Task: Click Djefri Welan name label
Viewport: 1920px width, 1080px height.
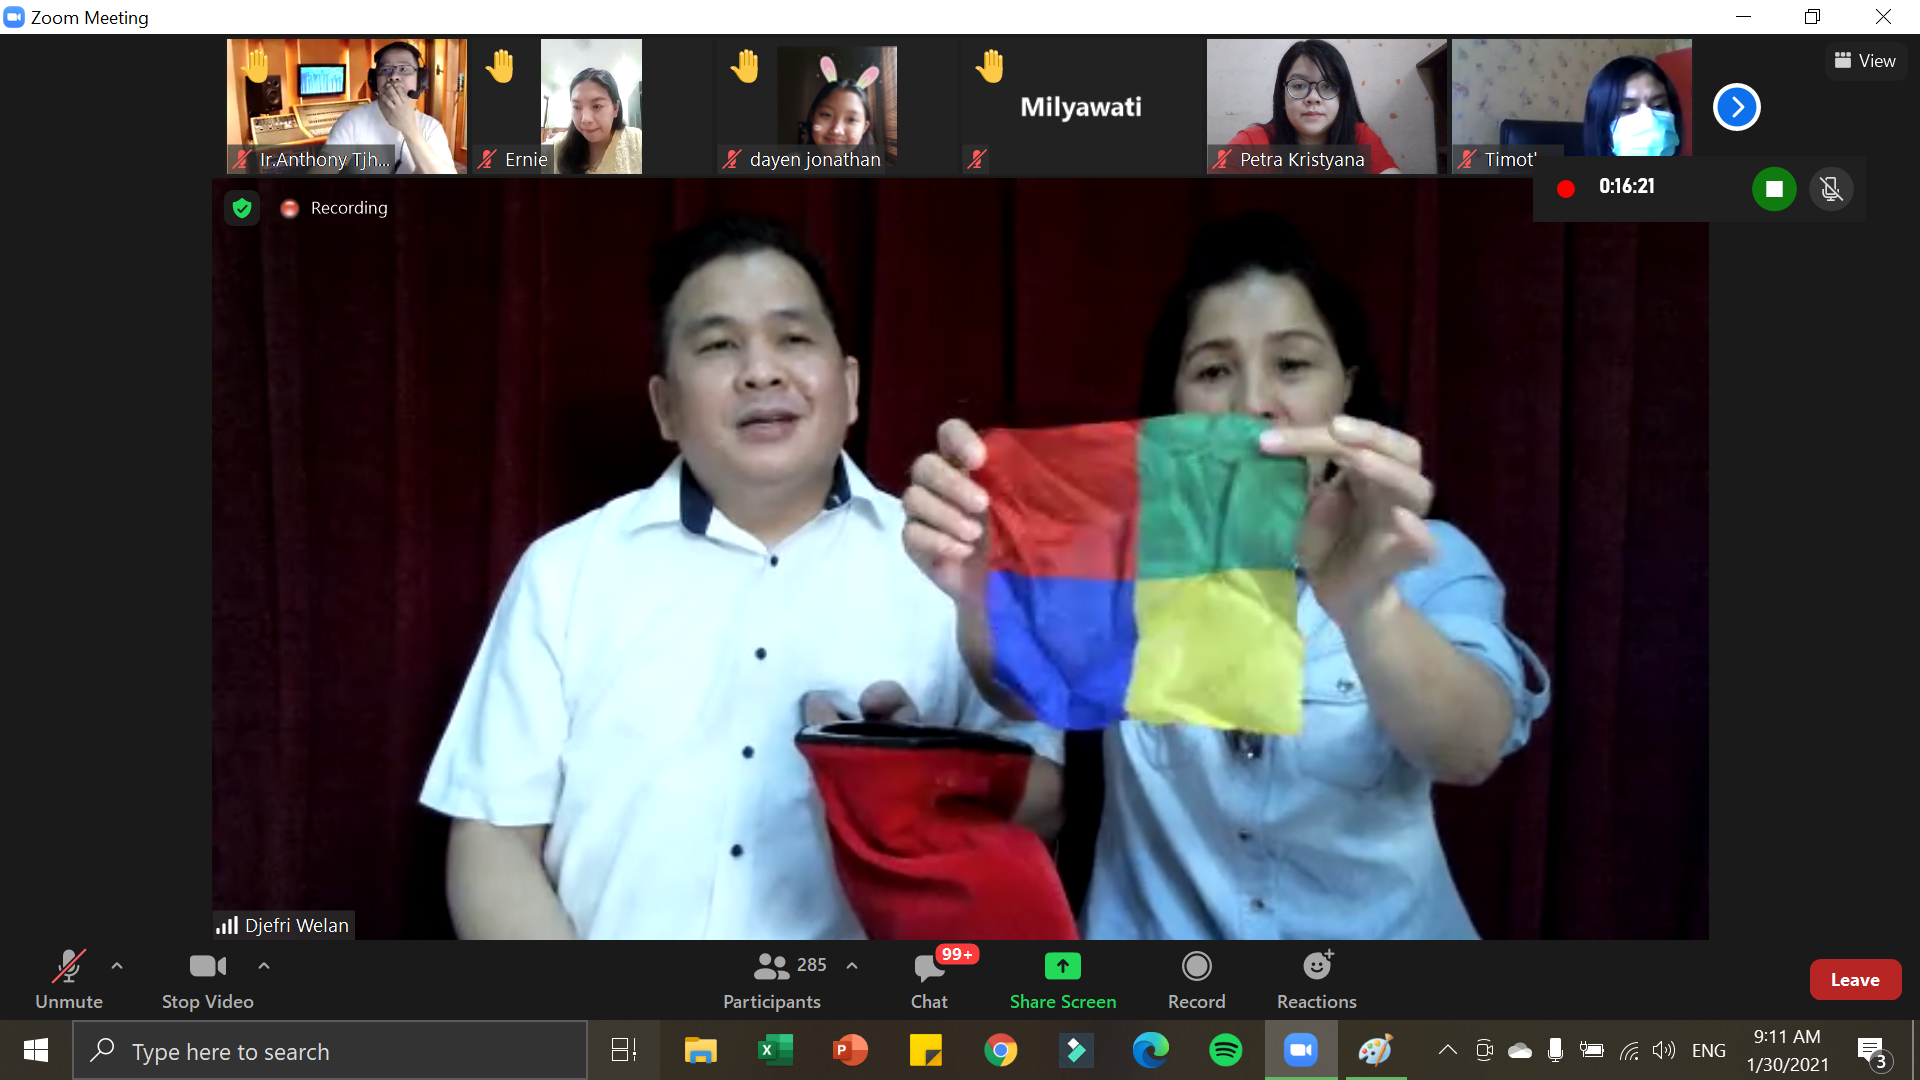Action: [297, 925]
